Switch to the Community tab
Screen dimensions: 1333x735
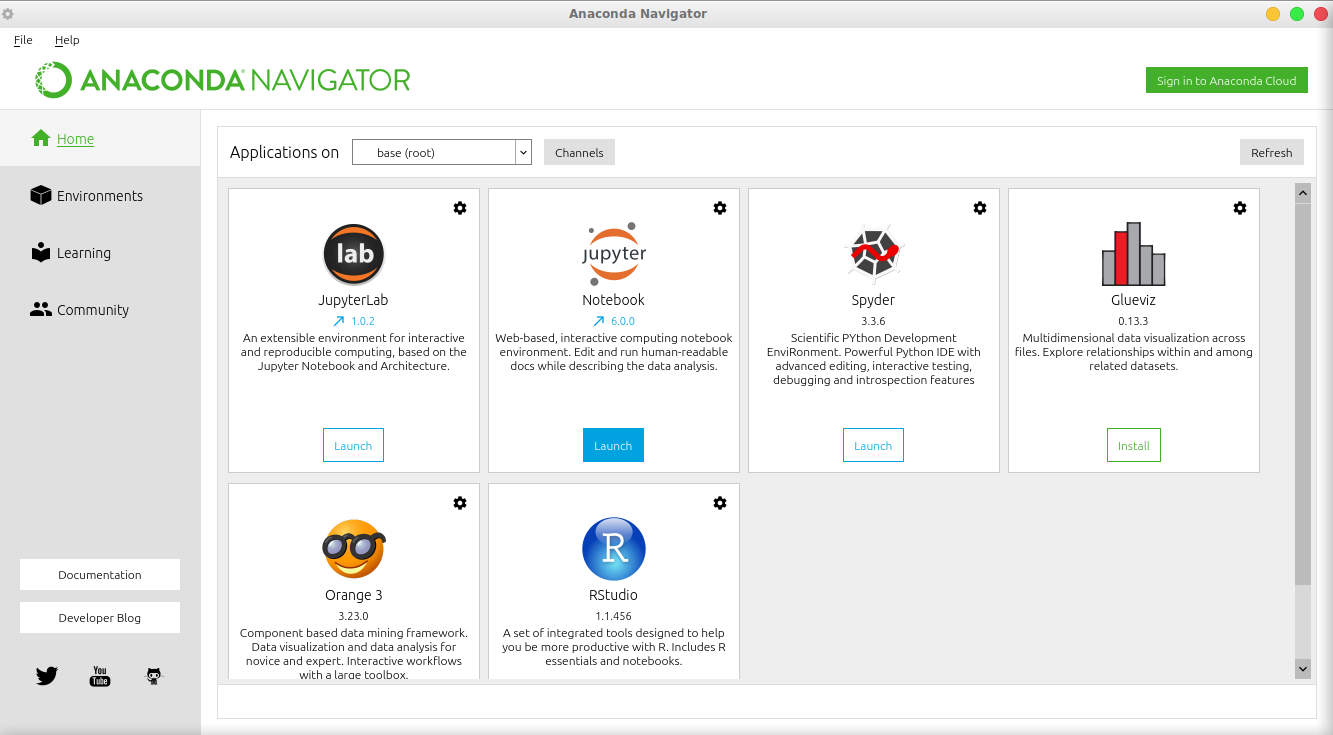[x=100, y=309]
